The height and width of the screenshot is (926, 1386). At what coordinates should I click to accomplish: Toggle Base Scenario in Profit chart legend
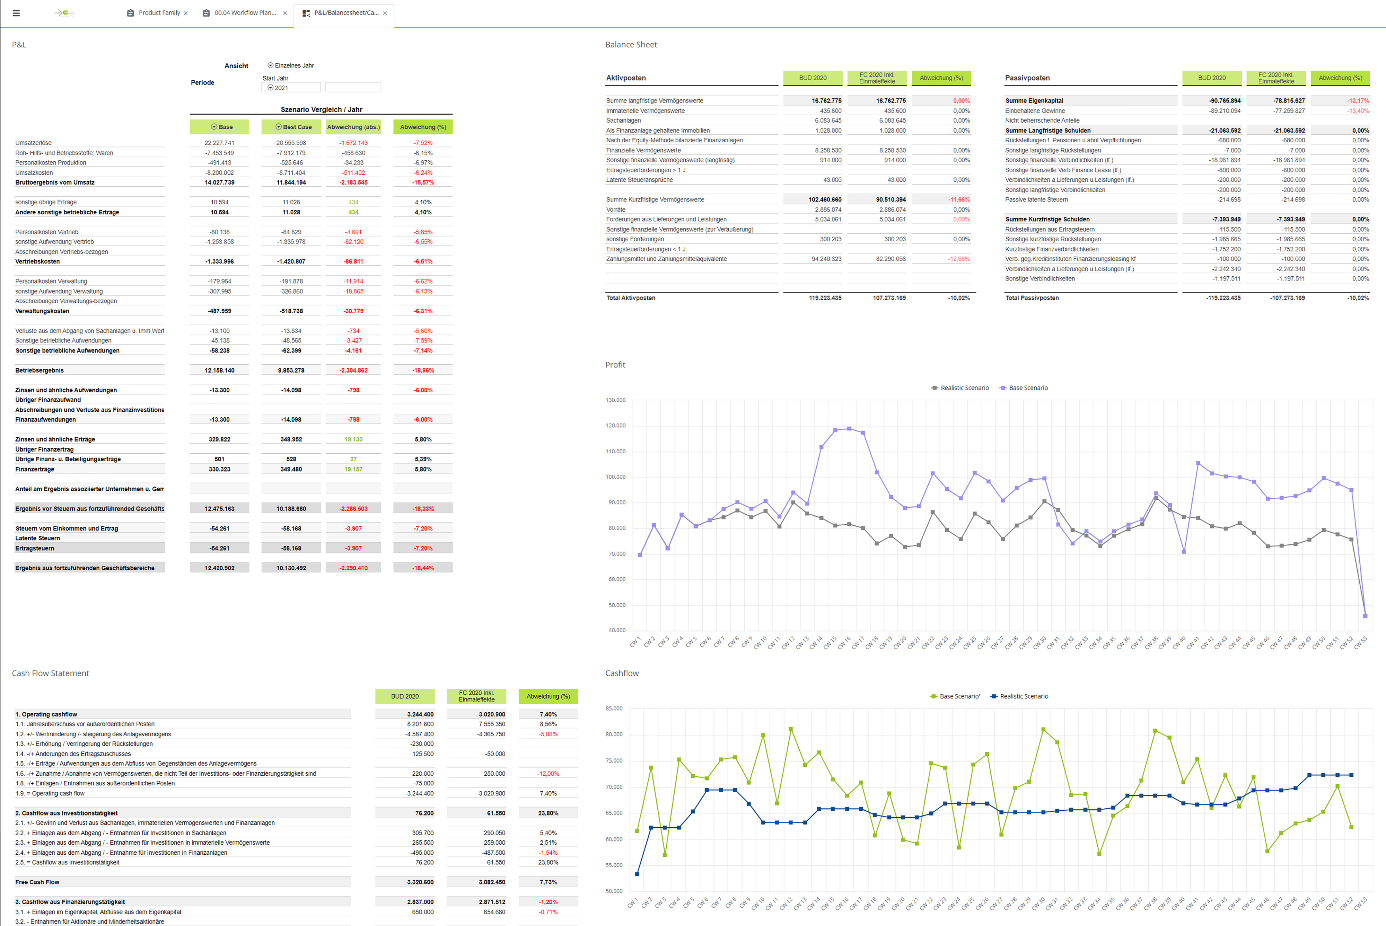click(1024, 388)
